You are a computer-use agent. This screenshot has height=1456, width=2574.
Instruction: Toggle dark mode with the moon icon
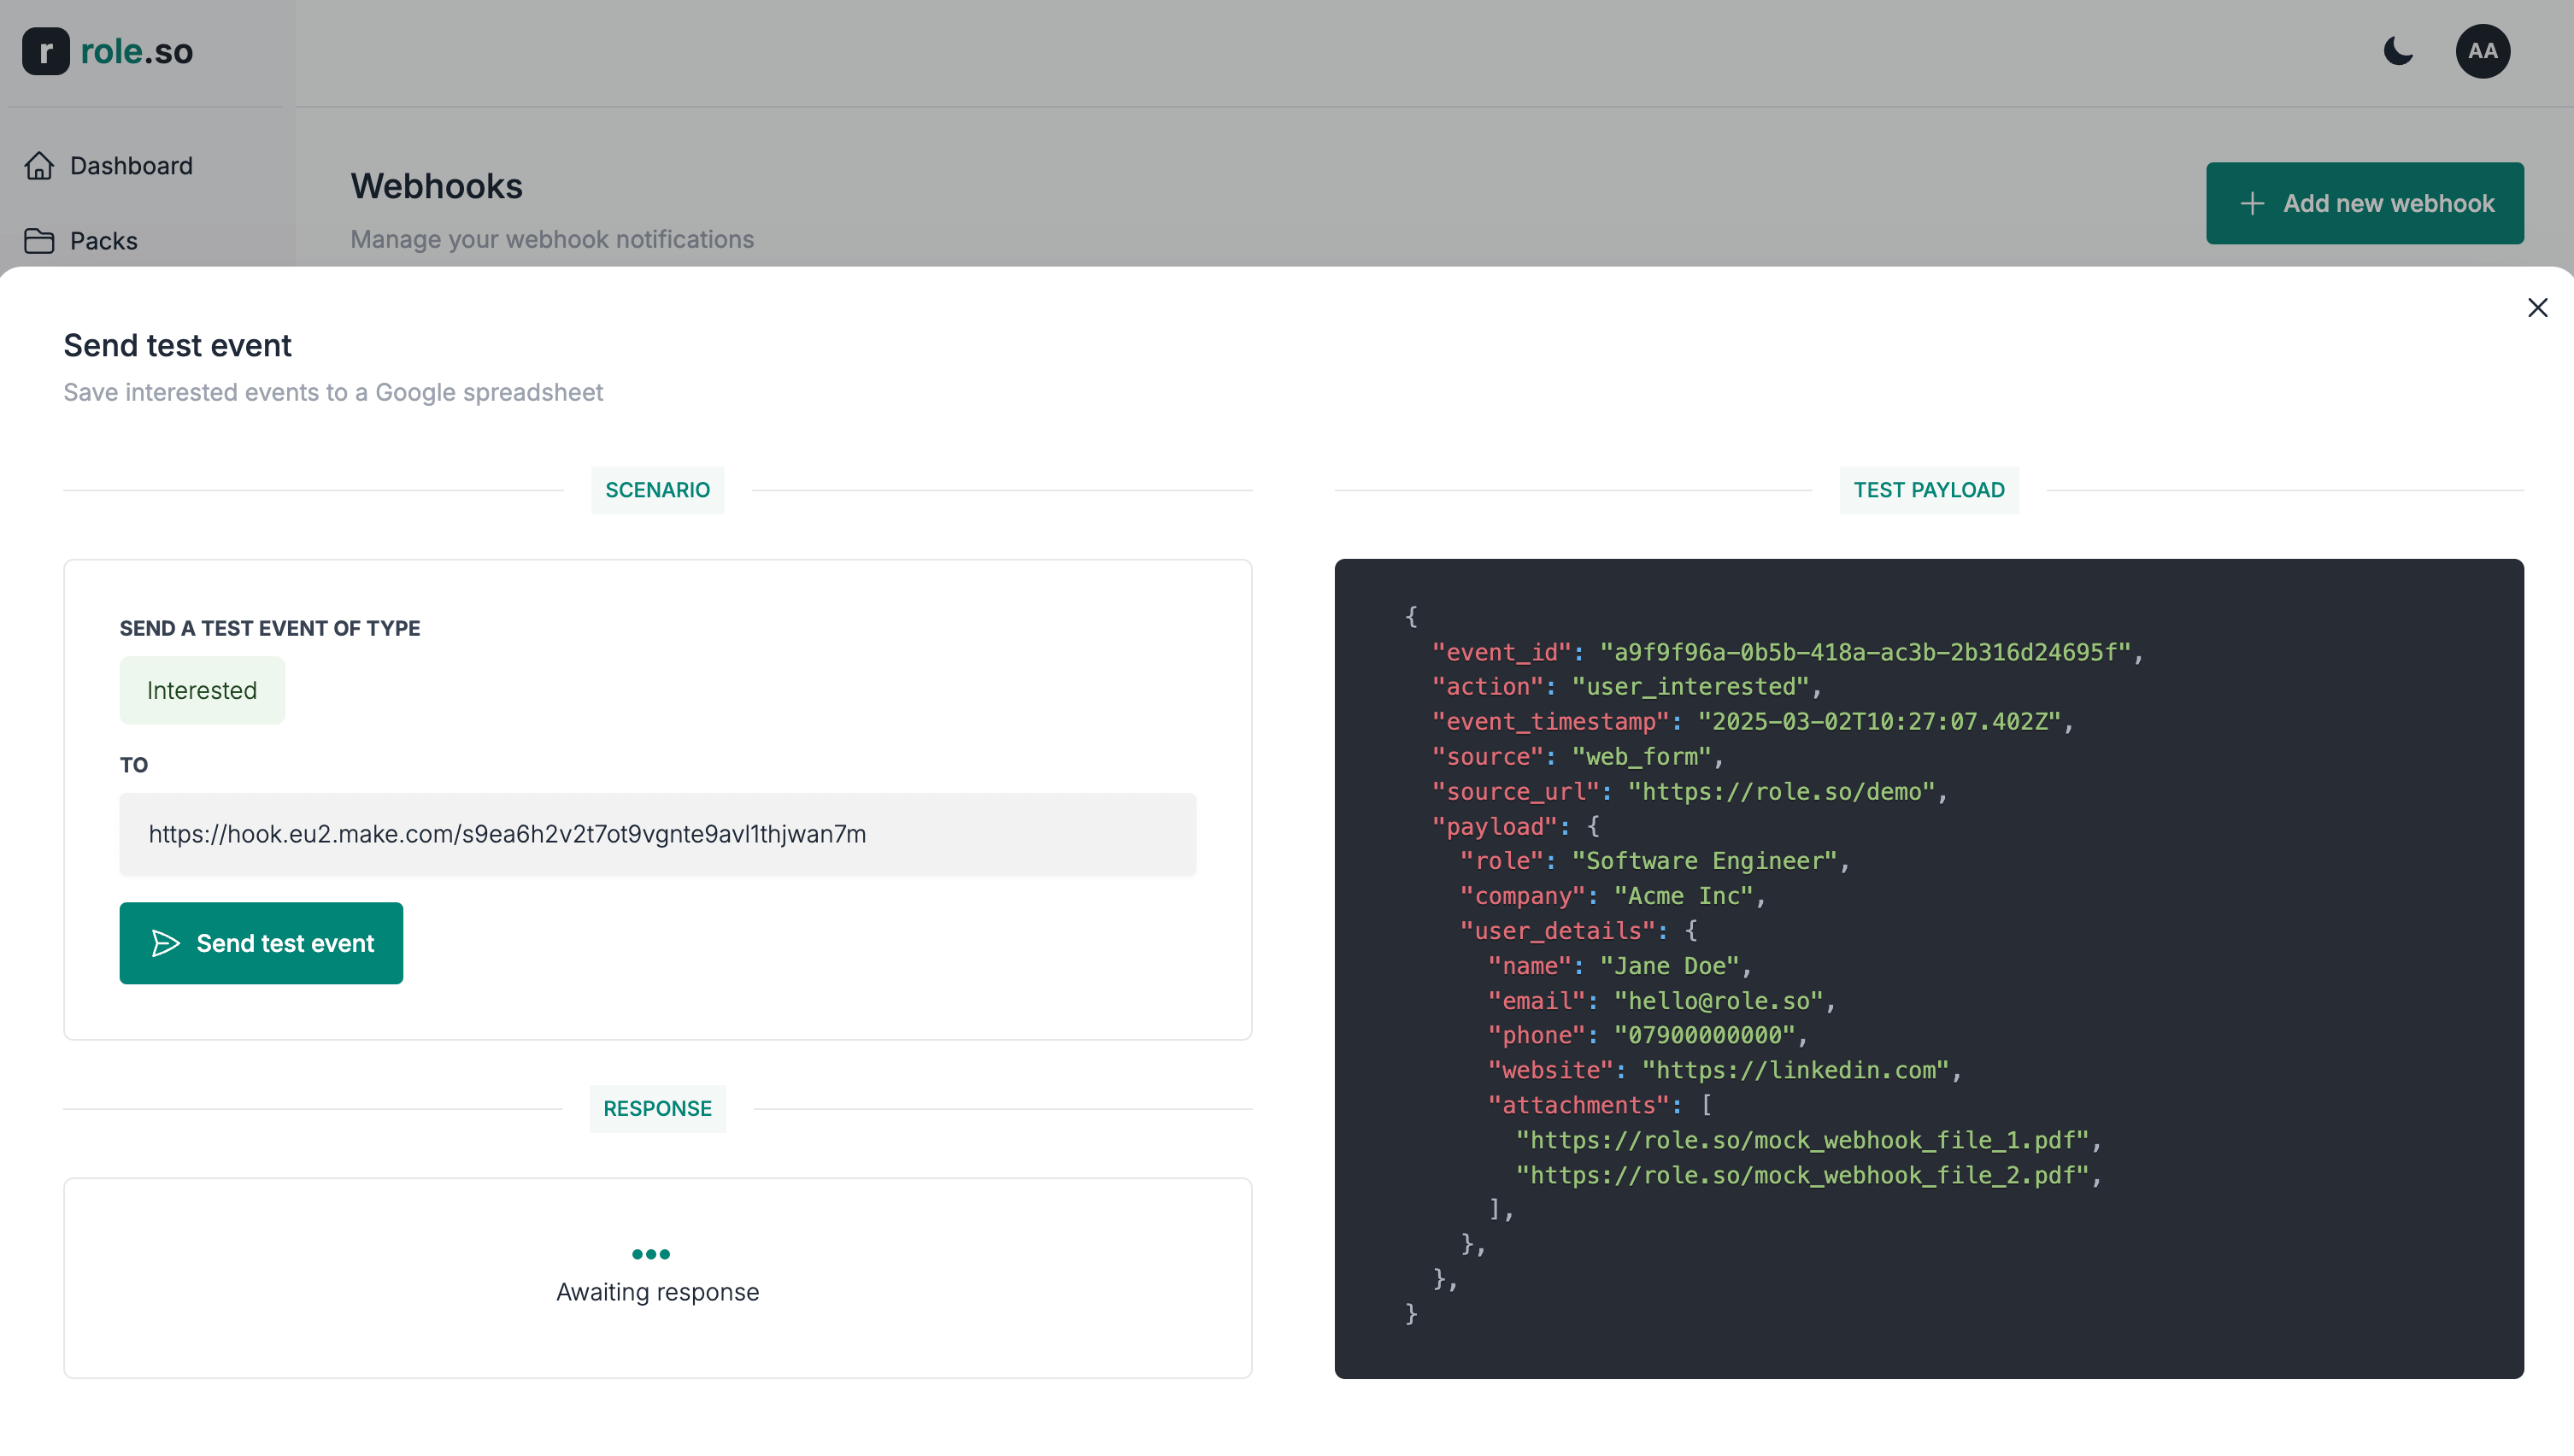point(2399,51)
